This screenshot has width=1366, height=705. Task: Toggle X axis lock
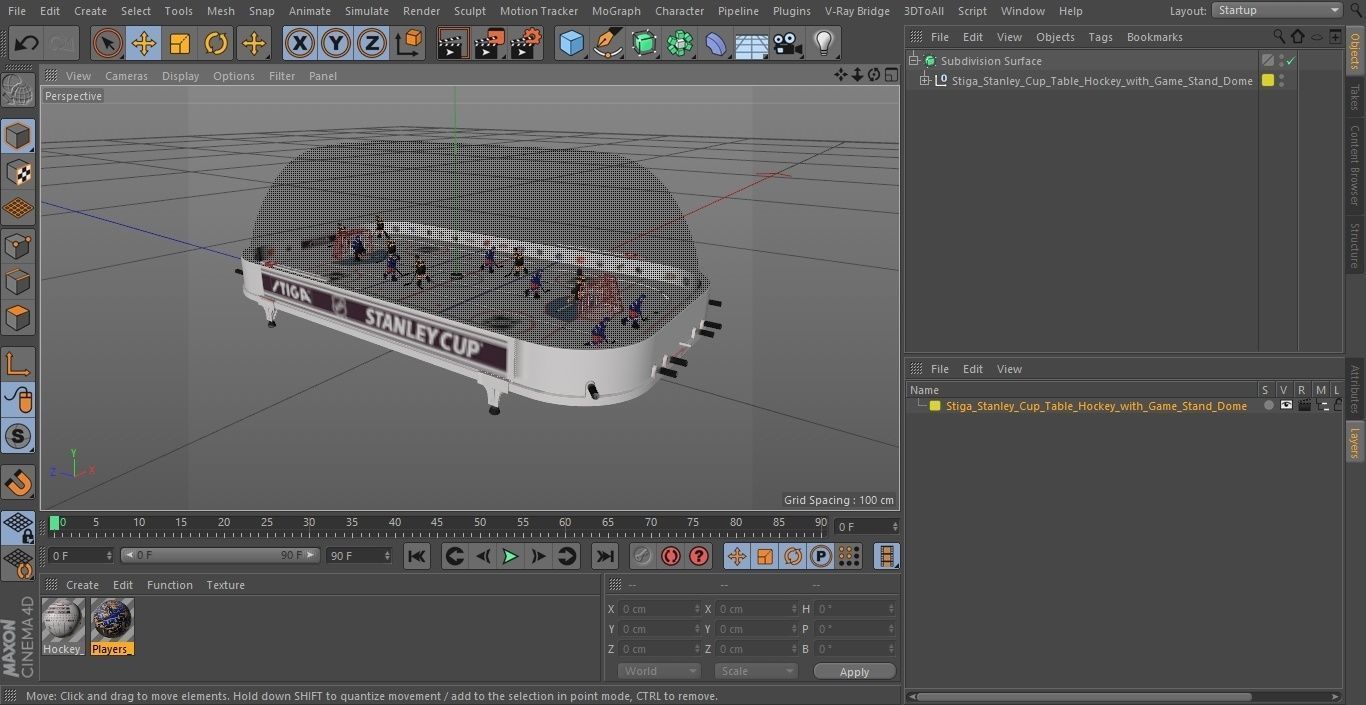pyautogui.click(x=300, y=44)
